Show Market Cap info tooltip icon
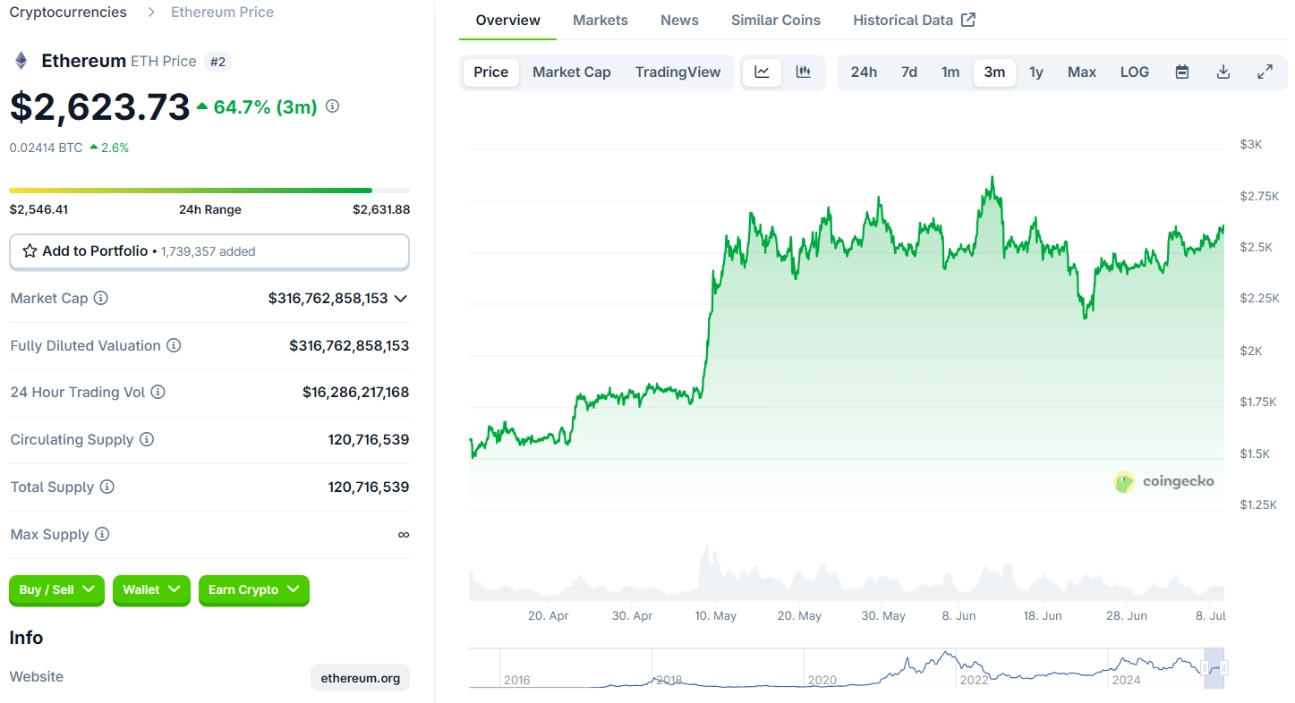Image resolution: width=1295 pixels, height=703 pixels. point(101,298)
